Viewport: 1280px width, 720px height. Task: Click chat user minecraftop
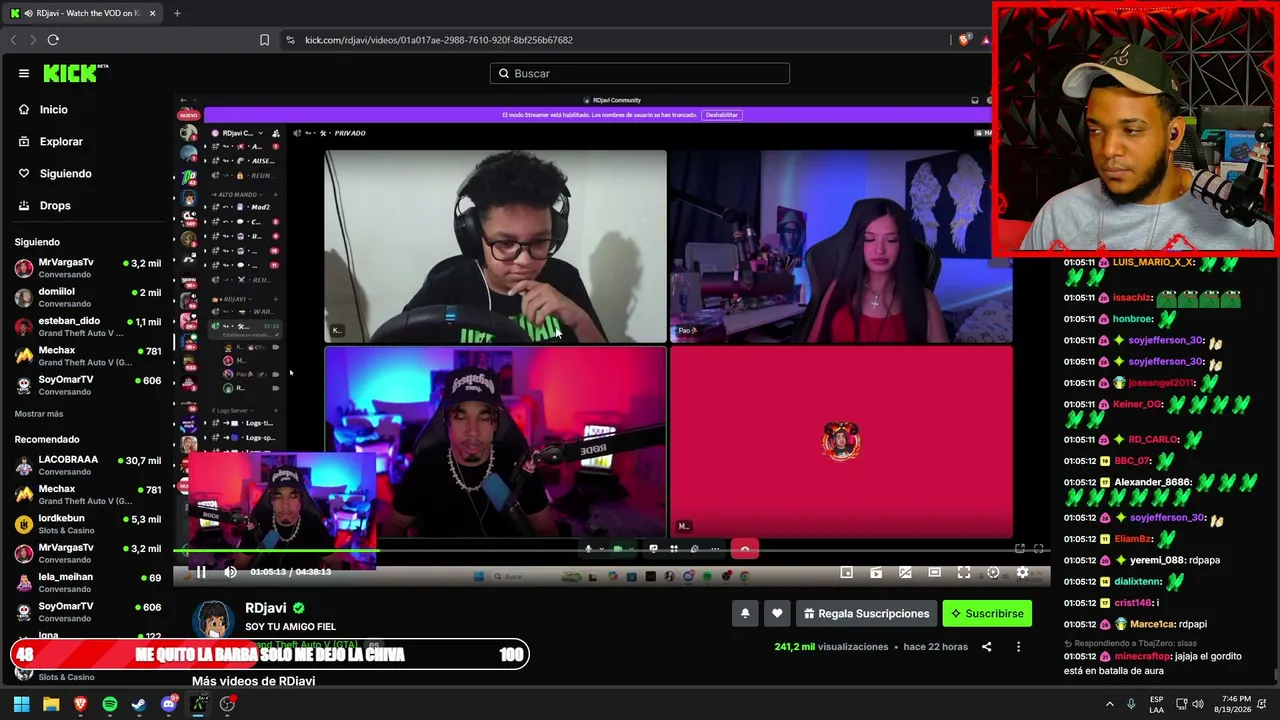point(1142,656)
